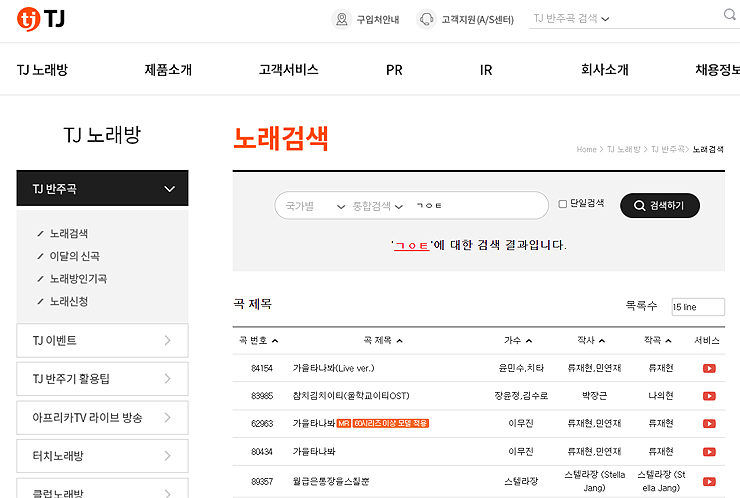
Task: Open the IR main menu
Action: pos(486,70)
